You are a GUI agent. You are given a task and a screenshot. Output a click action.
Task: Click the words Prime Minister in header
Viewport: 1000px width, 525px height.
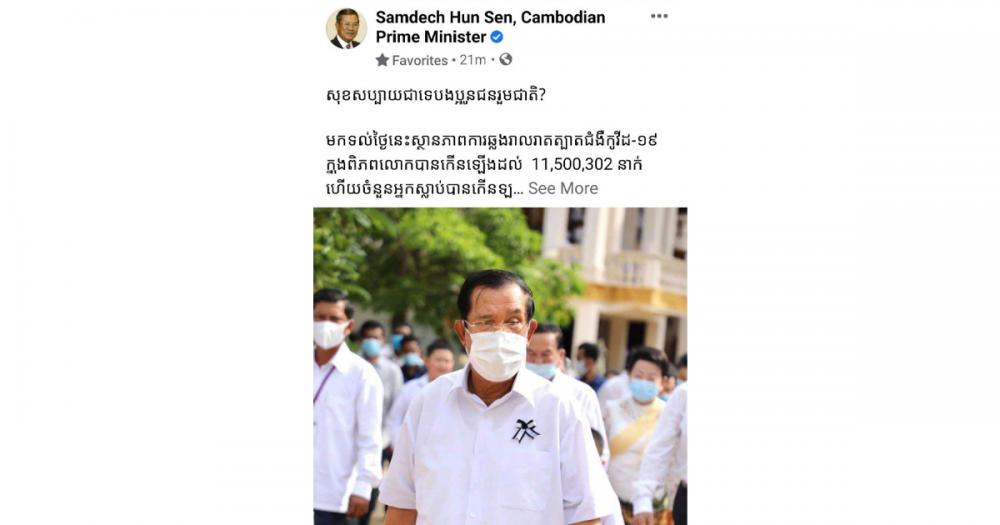430,37
